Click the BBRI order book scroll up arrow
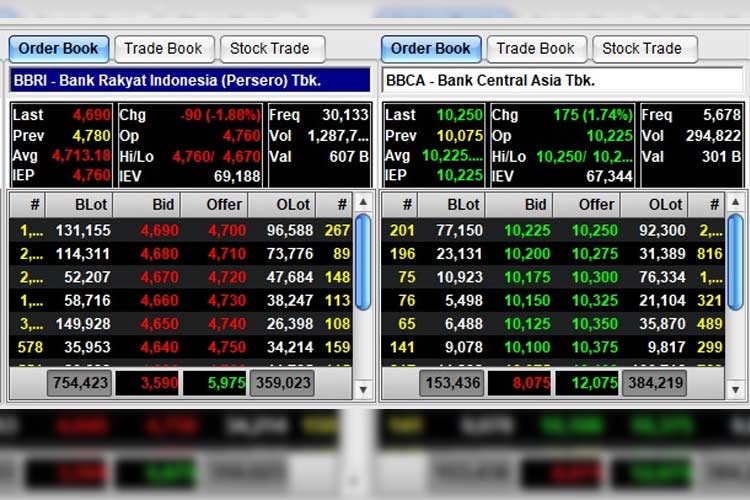The image size is (750, 500). 363,202
